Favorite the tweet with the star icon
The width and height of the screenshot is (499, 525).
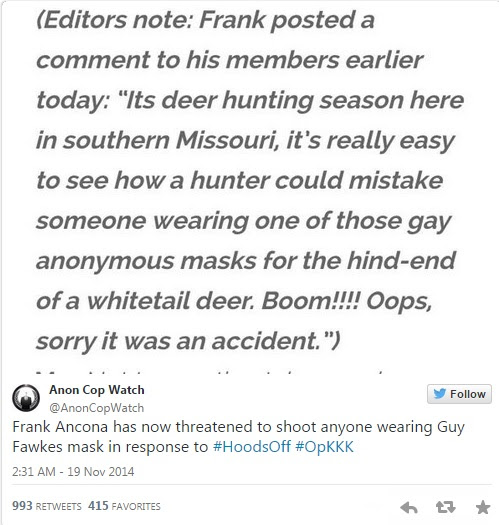(x=483, y=507)
